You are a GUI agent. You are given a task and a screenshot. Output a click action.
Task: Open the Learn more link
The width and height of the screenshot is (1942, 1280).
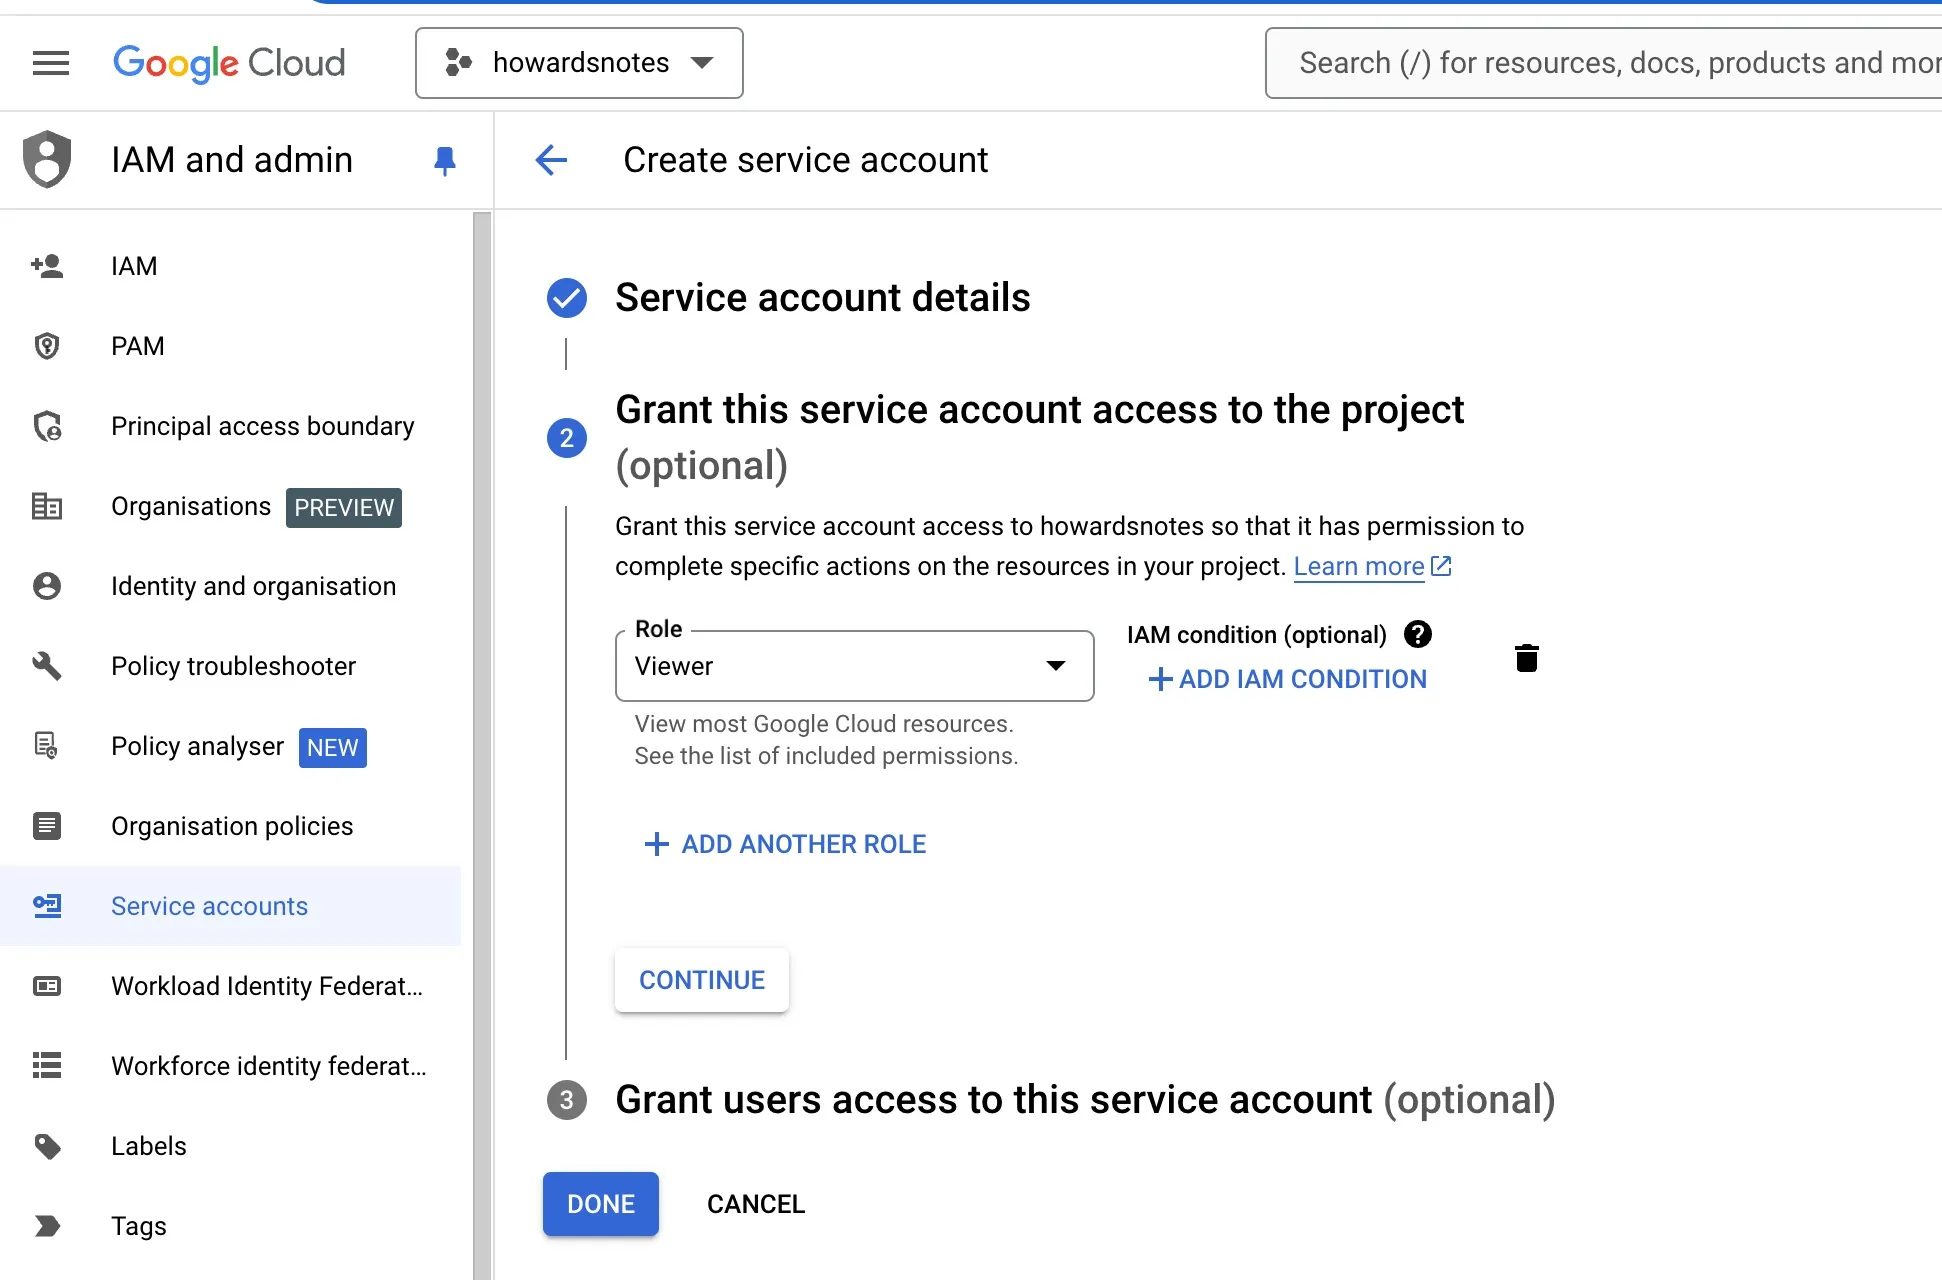point(1359,566)
